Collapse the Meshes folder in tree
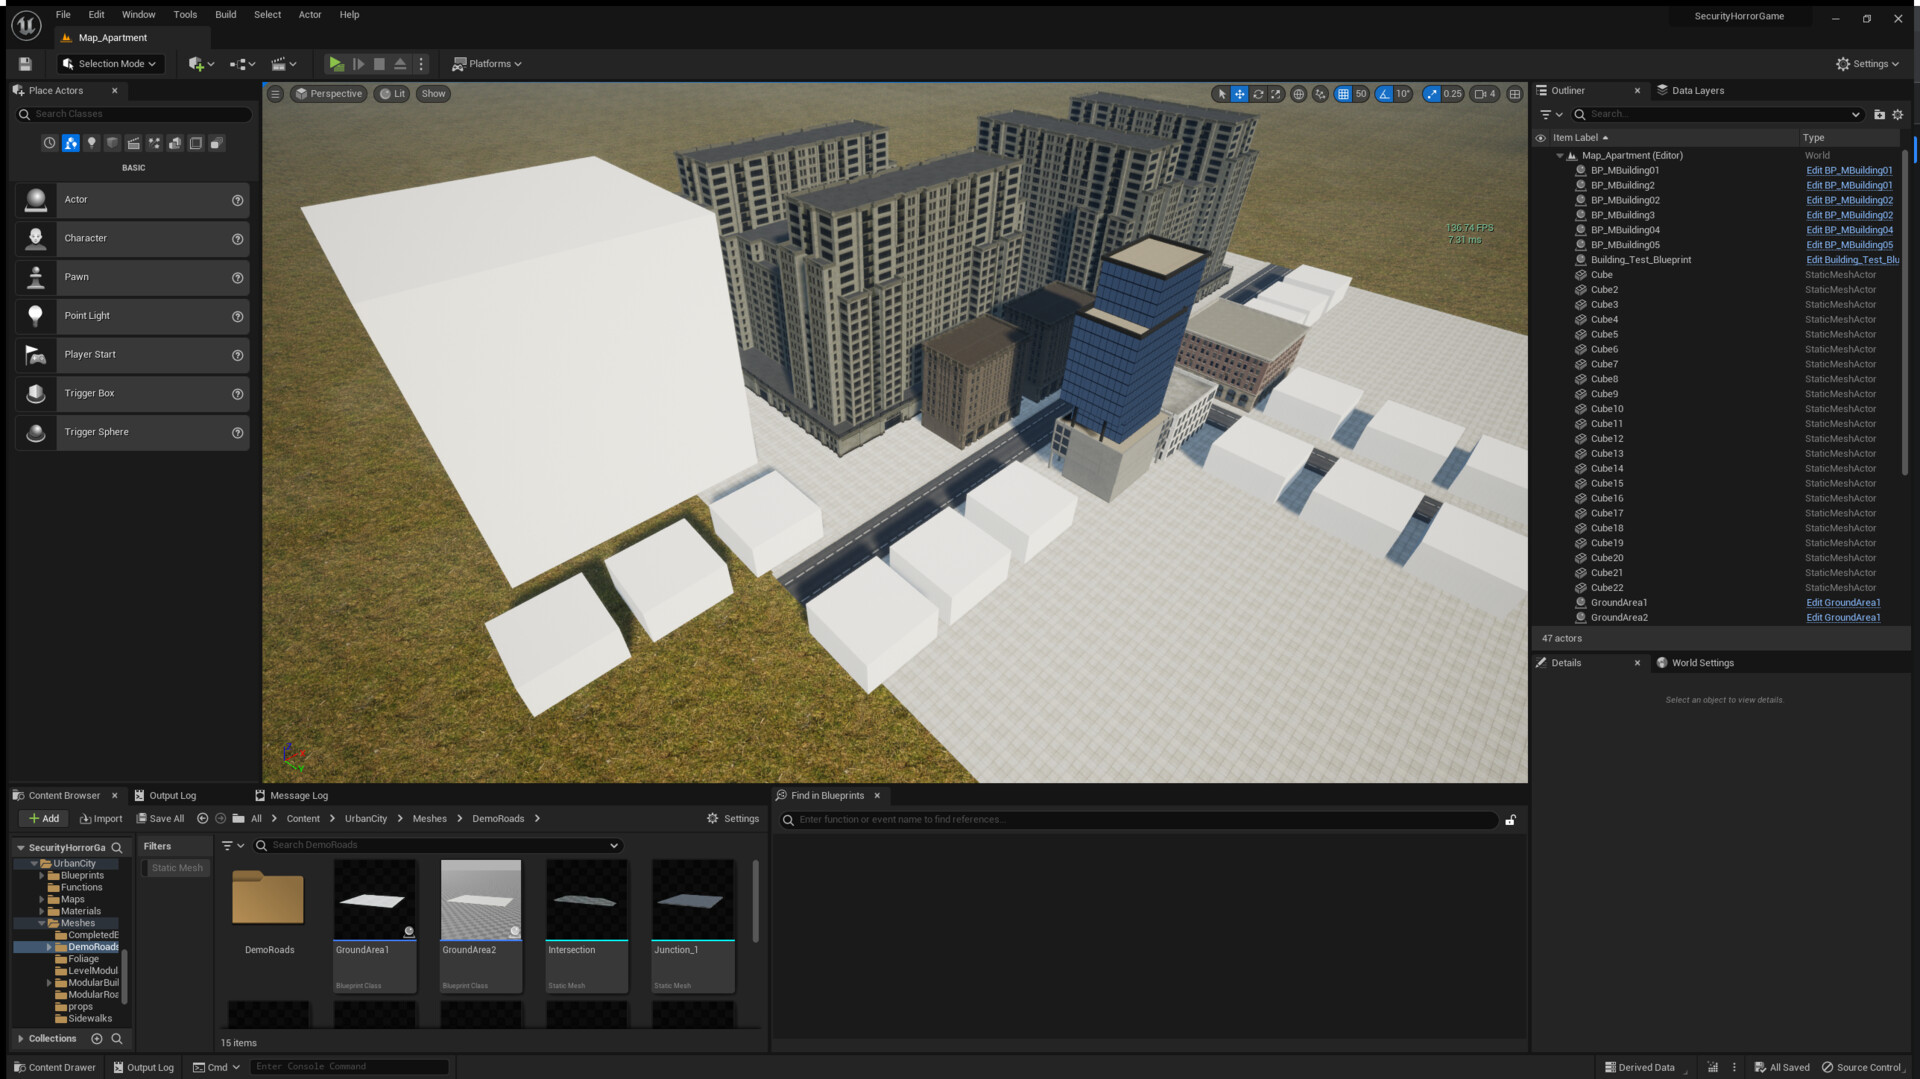1920x1079 pixels. 42,923
